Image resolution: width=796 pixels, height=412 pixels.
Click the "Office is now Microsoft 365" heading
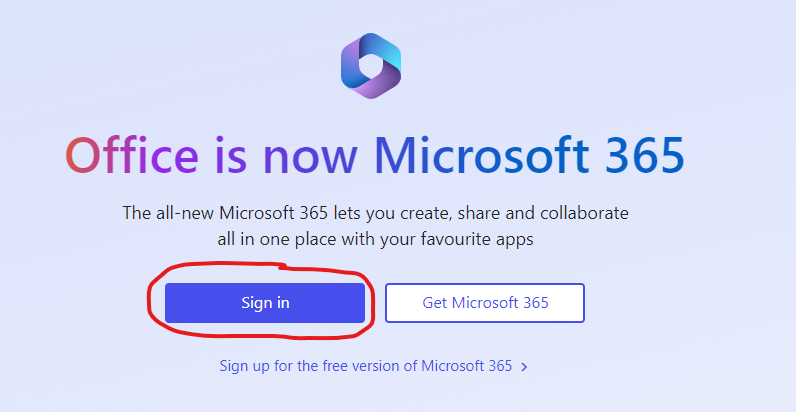(375, 155)
